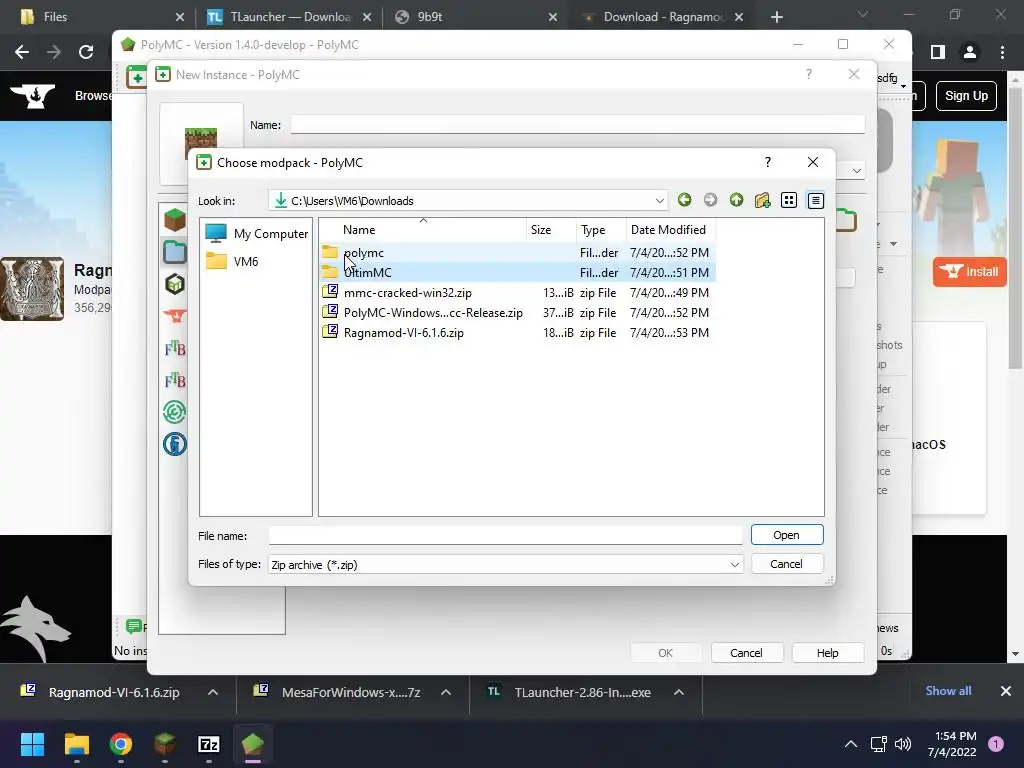
Task: Click the help question mark in Choose modpack
Action: [x=768, y=162]
